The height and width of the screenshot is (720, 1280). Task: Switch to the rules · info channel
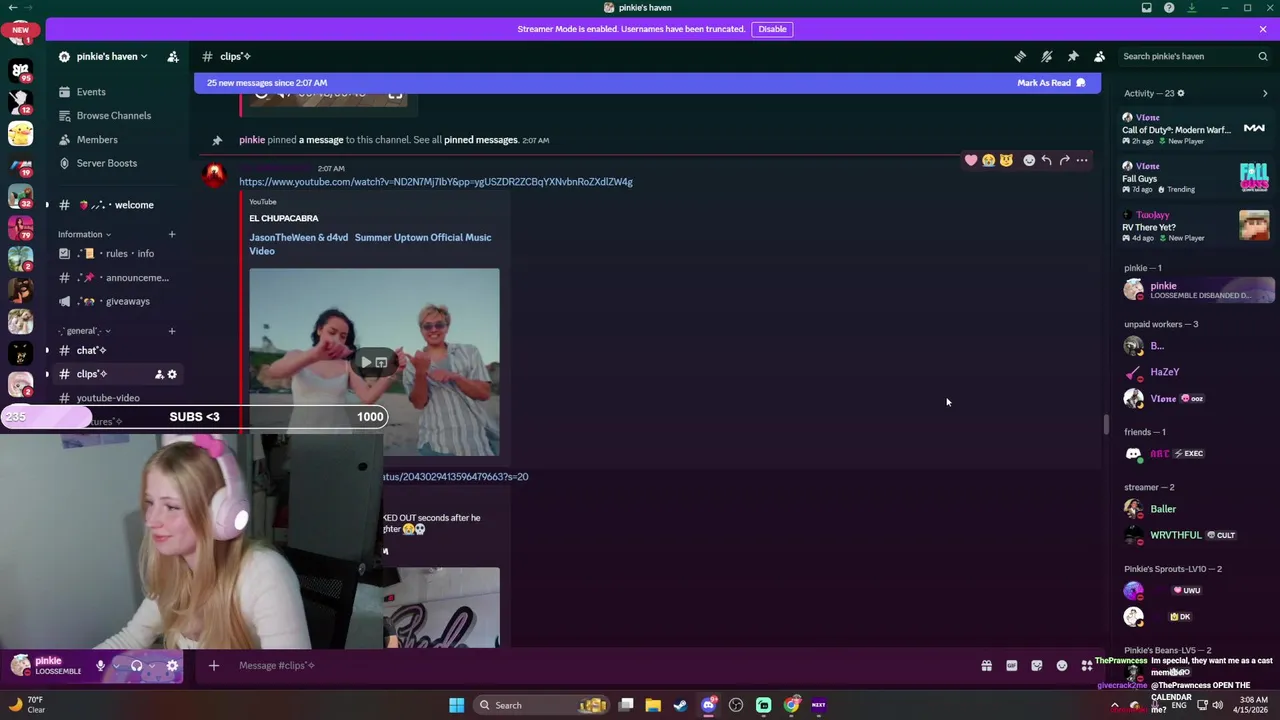click(x=118, y=254)
